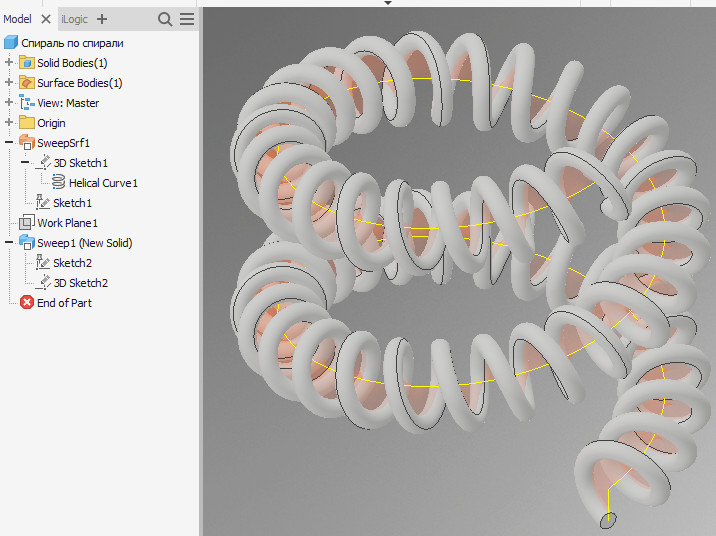The image size is (716, 536).
Task: Click the Origin folder icon
Action: point(27,123)
